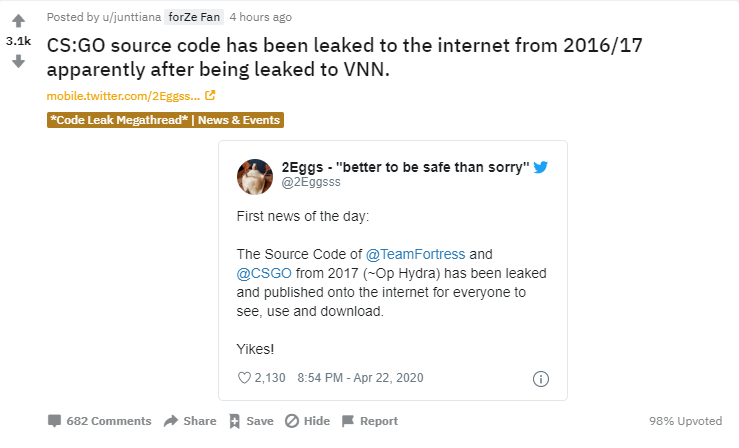739x448 pixels.
Task: Report the post using flag button
Action: coord(369,421)
